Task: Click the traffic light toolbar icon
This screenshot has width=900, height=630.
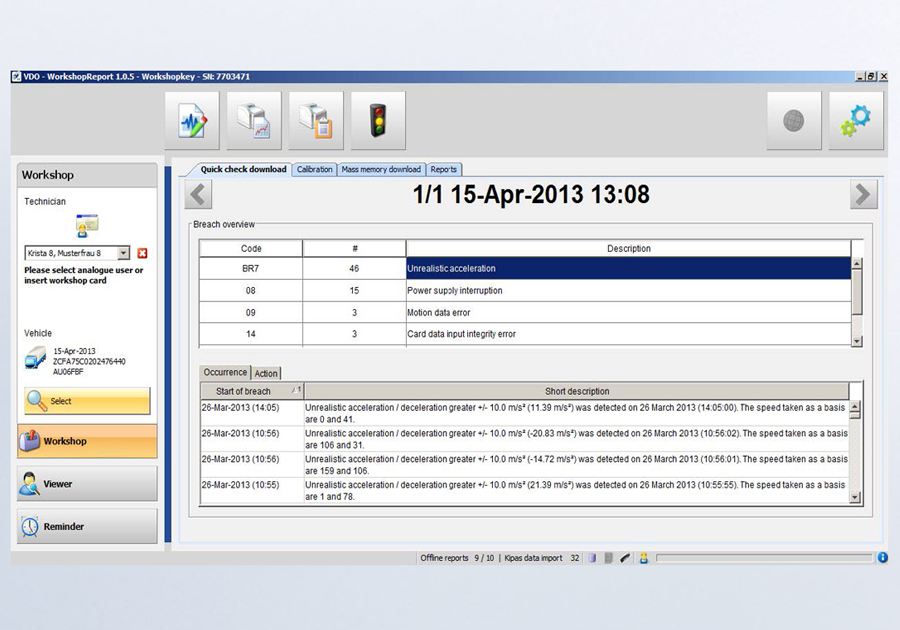Action: point(378,120)
